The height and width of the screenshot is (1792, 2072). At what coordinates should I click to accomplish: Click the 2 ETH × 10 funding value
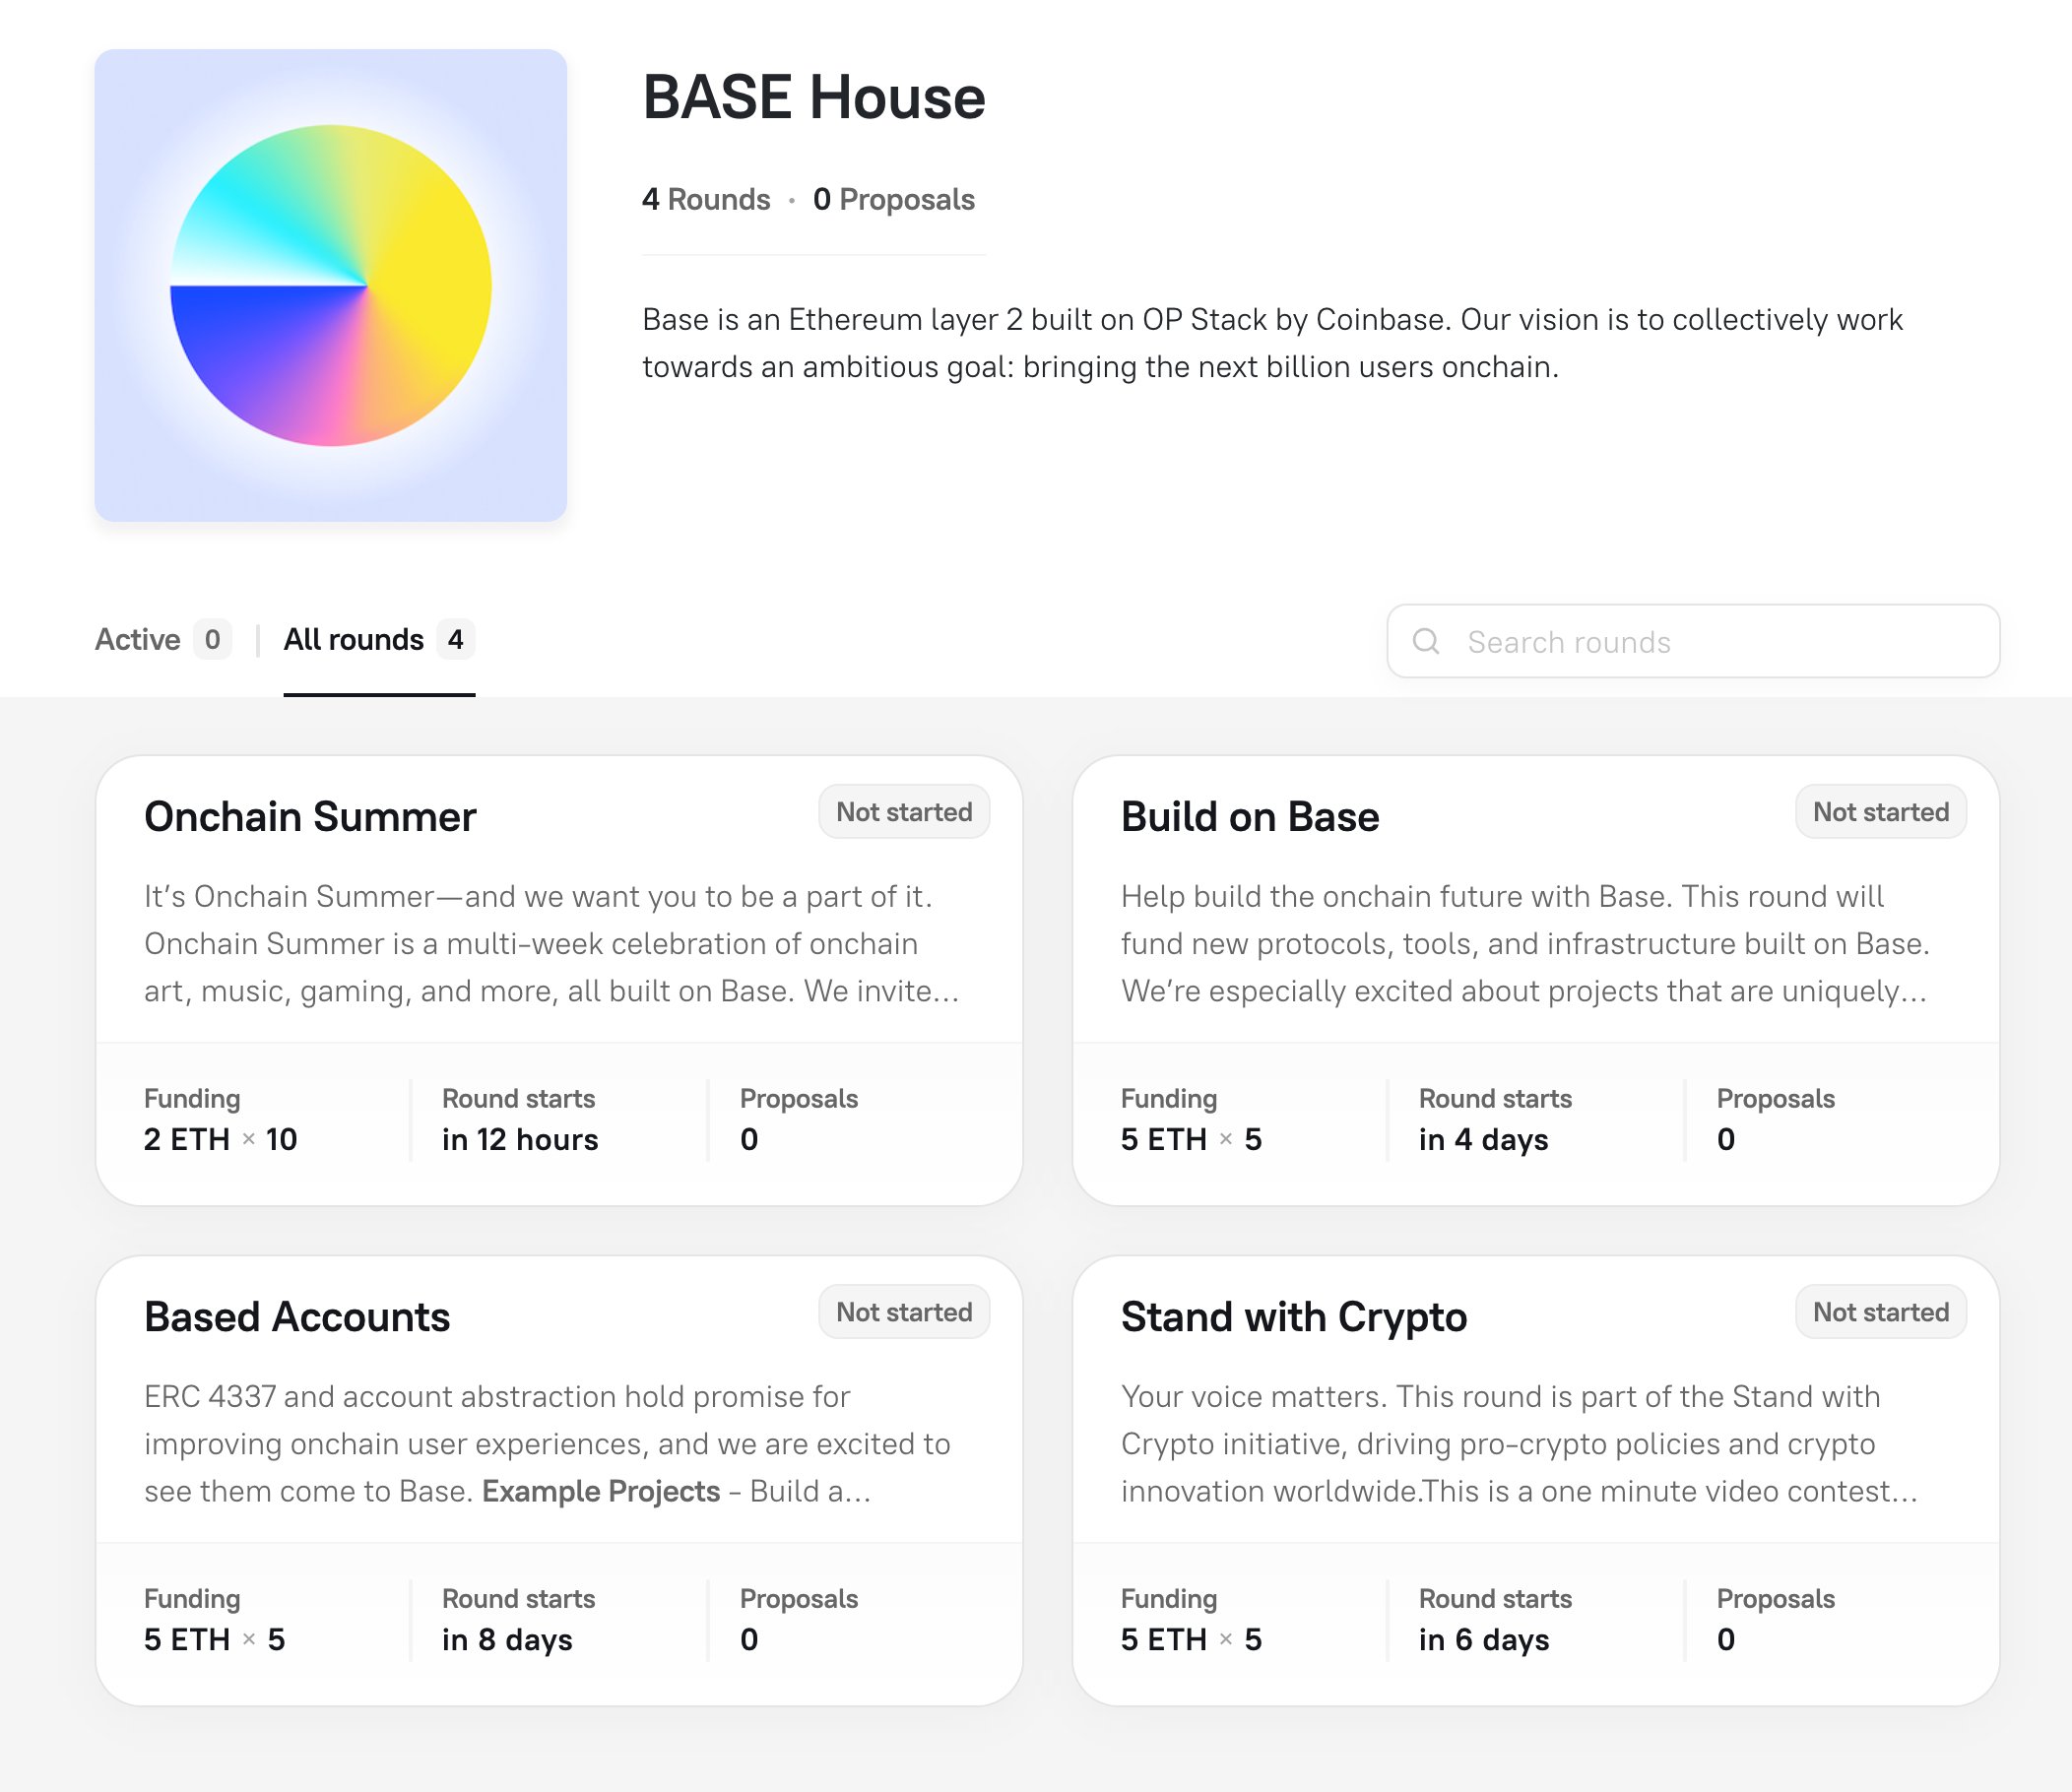pos(220,1139)
